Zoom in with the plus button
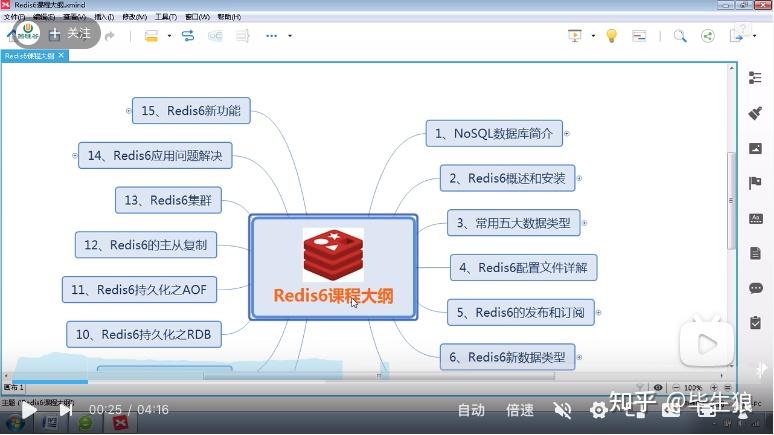Screen dimensions: 774x435 coord(714,388)
